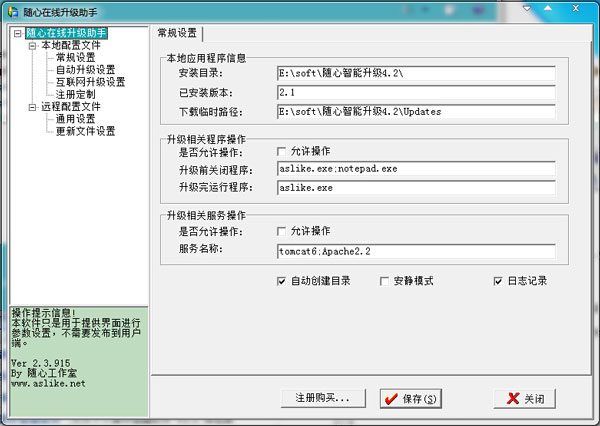The height and width of the screenshot is (426, 600).
Task: Click the 注册购买... button
Action: 323,399
